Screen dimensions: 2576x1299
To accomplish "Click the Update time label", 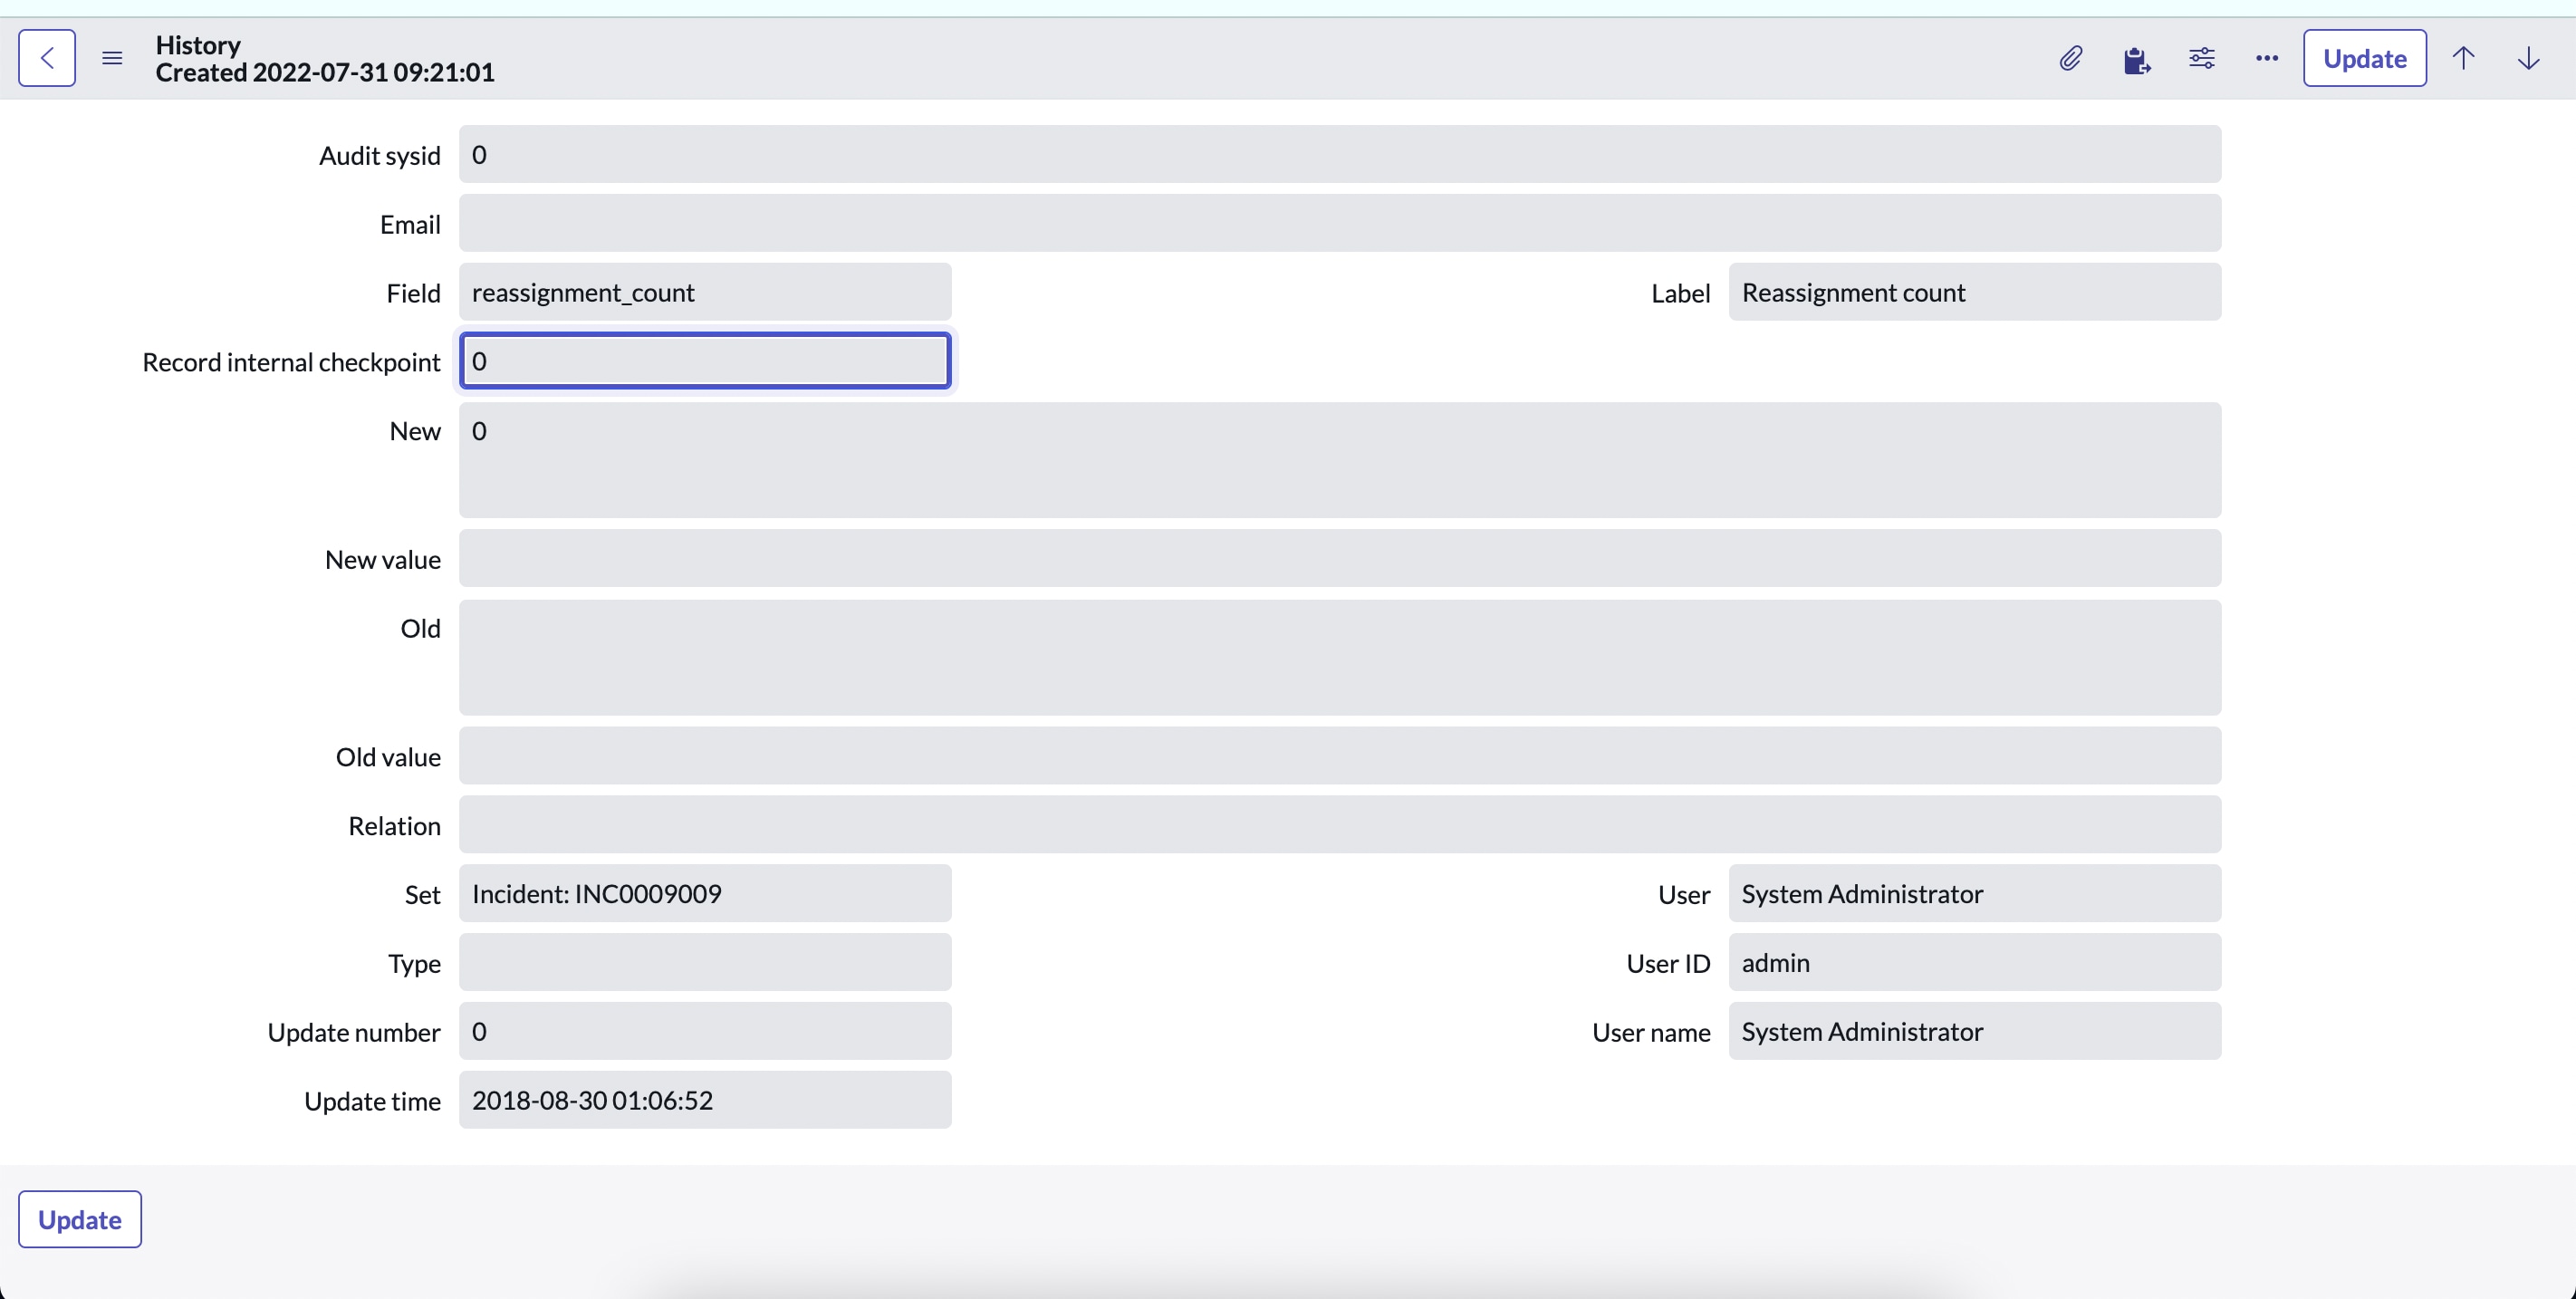I will (x=372, y=1101).
